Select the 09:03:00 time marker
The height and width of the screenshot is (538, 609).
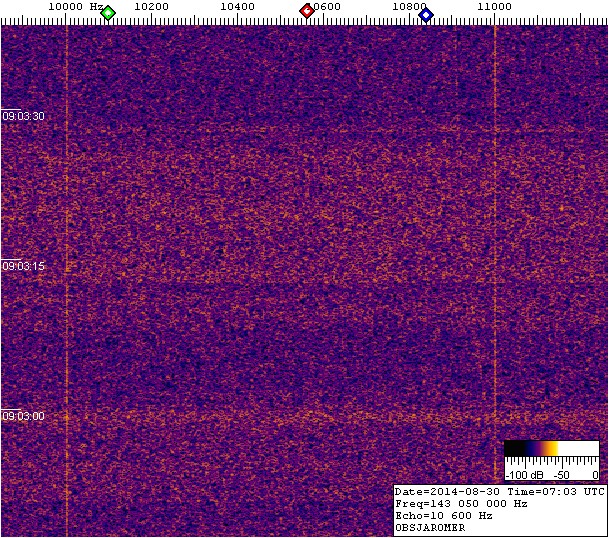point(24,416)
